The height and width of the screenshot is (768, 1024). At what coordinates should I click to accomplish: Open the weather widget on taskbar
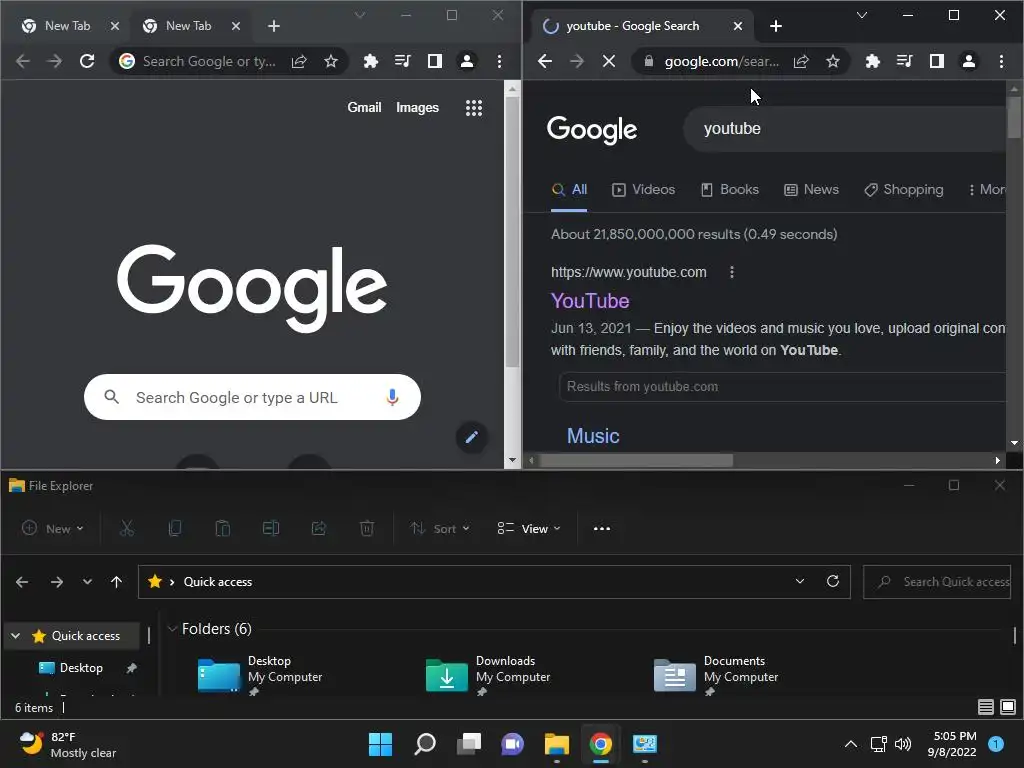click(x=67, y=744)
